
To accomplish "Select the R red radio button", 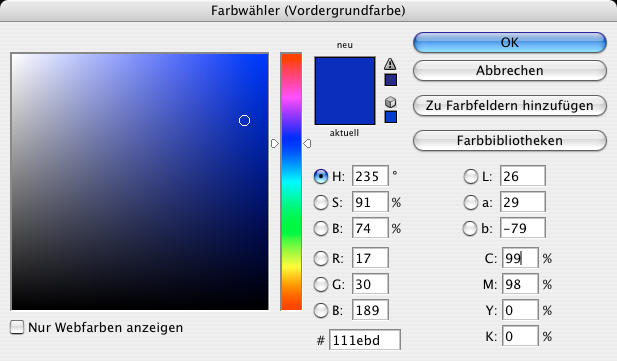I will [321, 258].
